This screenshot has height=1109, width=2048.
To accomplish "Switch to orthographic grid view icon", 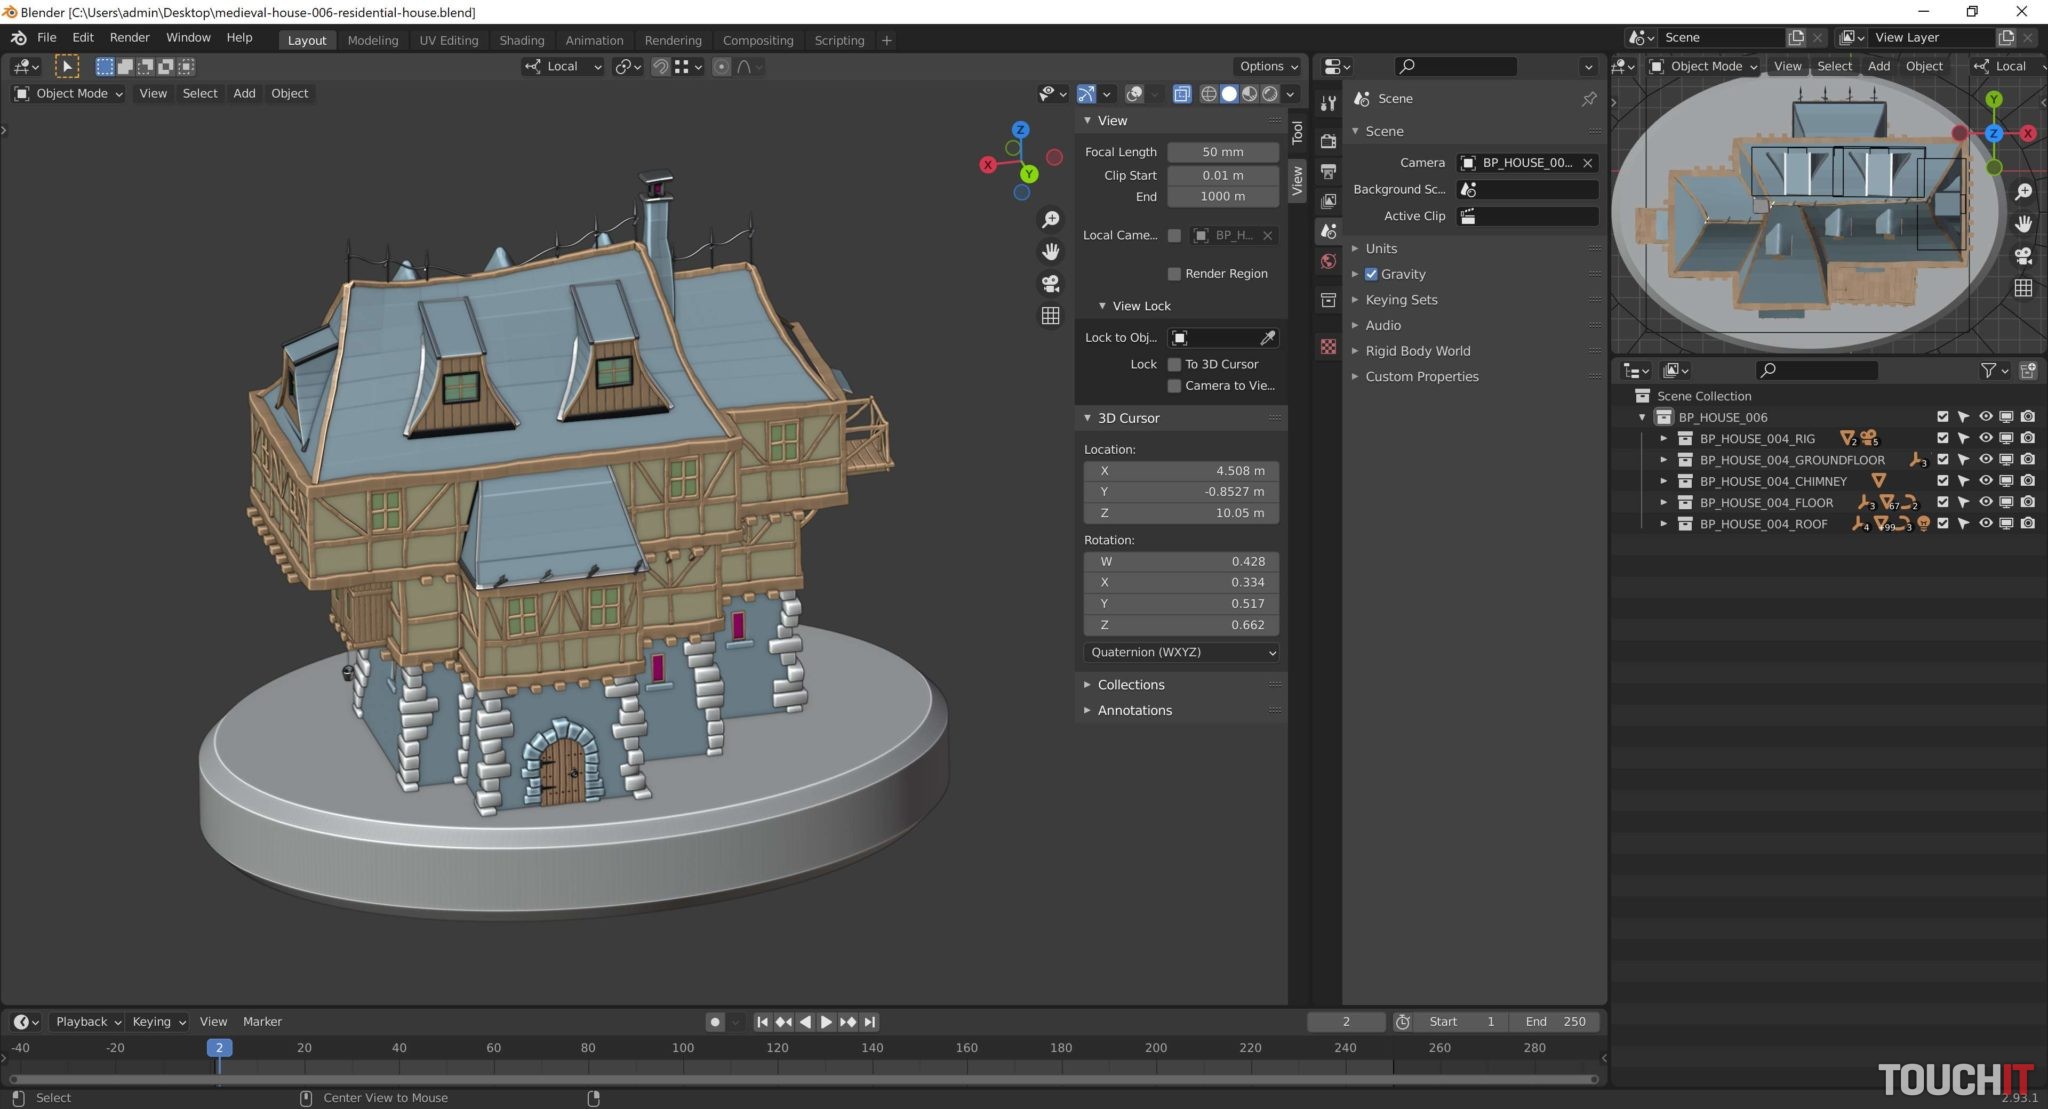I will (1050, 316).
